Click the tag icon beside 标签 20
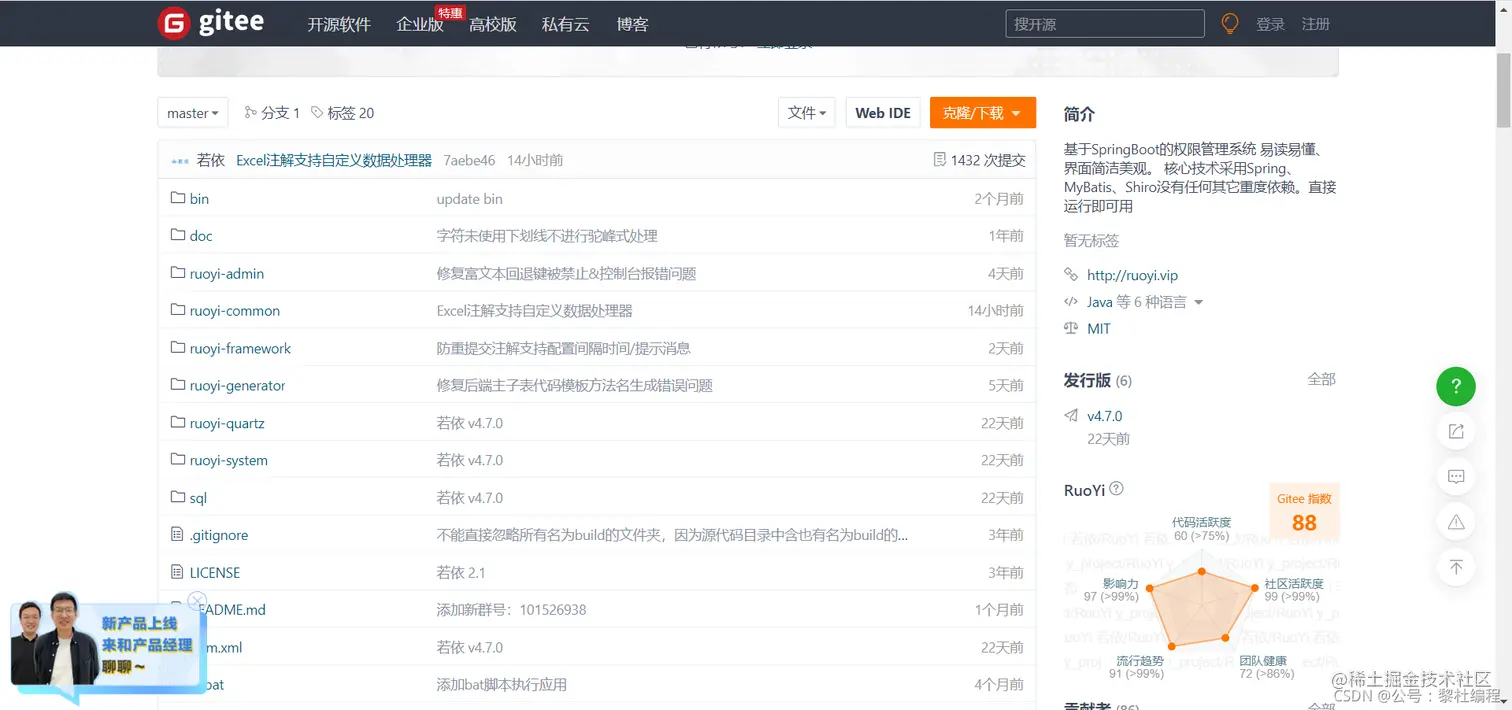This screenshot has height=710, width=1512. (x=317, y=113)
